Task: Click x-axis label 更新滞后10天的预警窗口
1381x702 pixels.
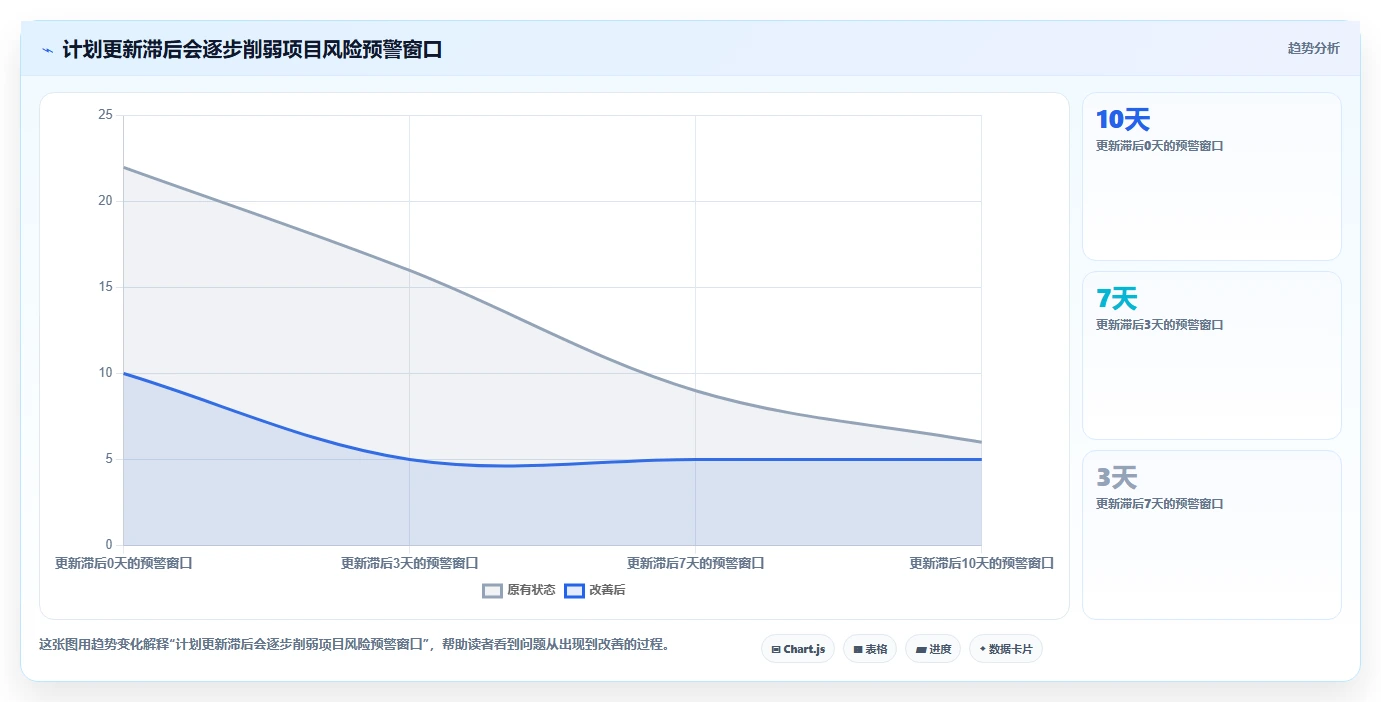Action: click(982, 563)
